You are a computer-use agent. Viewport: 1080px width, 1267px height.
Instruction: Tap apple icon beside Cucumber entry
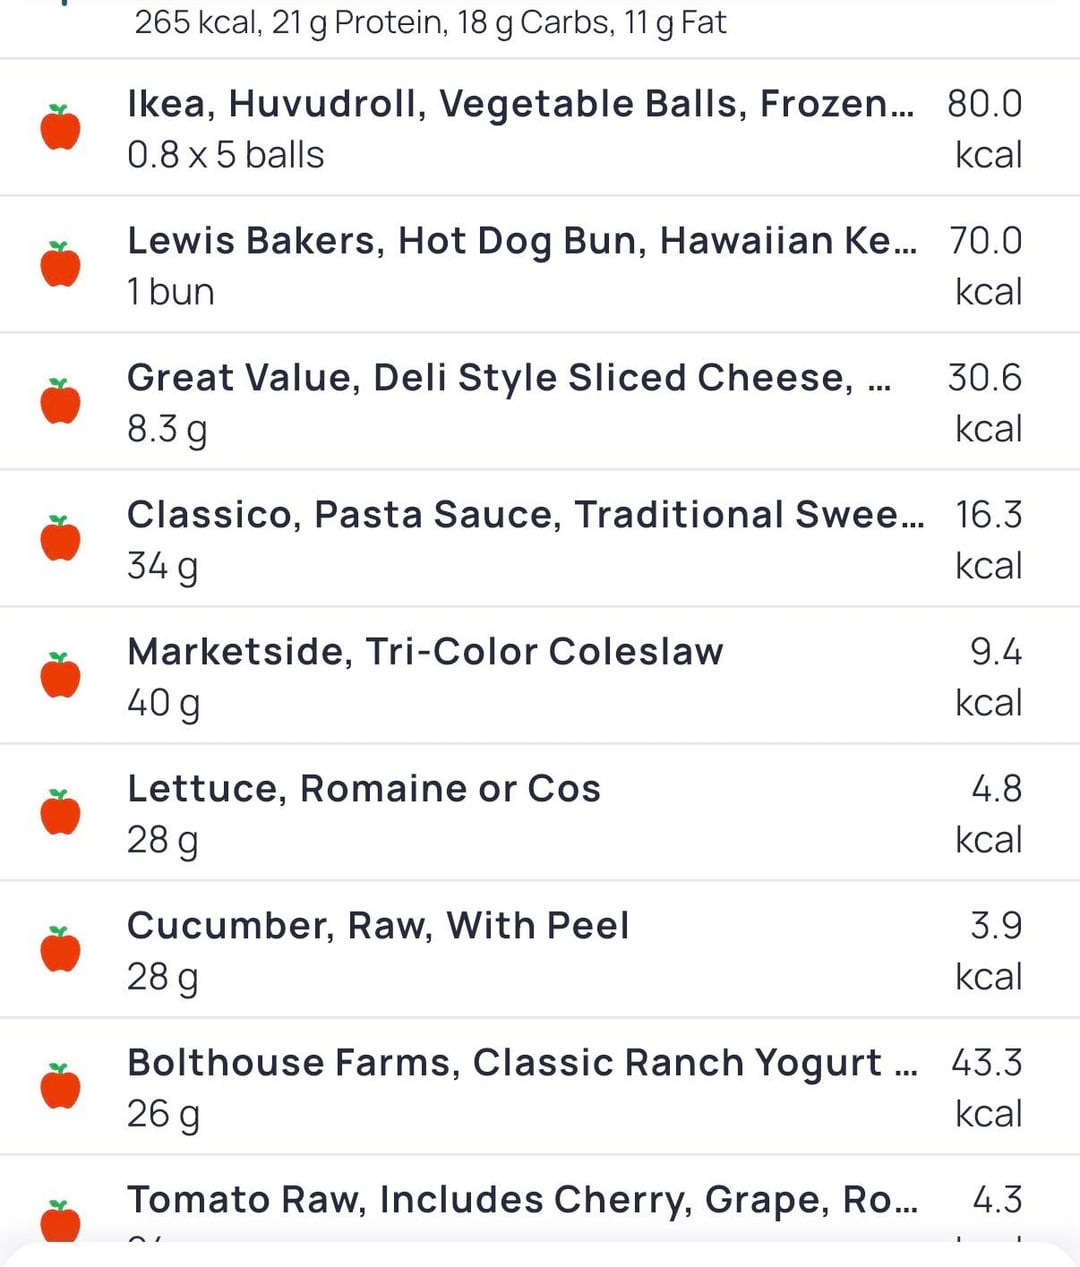click(60, 950)
